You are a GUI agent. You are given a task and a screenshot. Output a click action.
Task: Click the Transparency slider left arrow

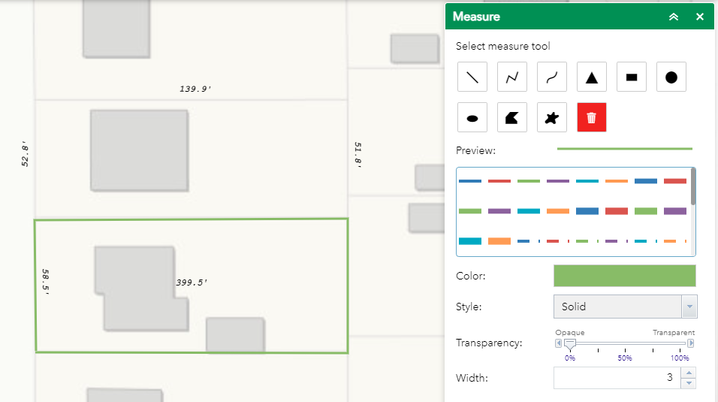(x=558, y=343)
